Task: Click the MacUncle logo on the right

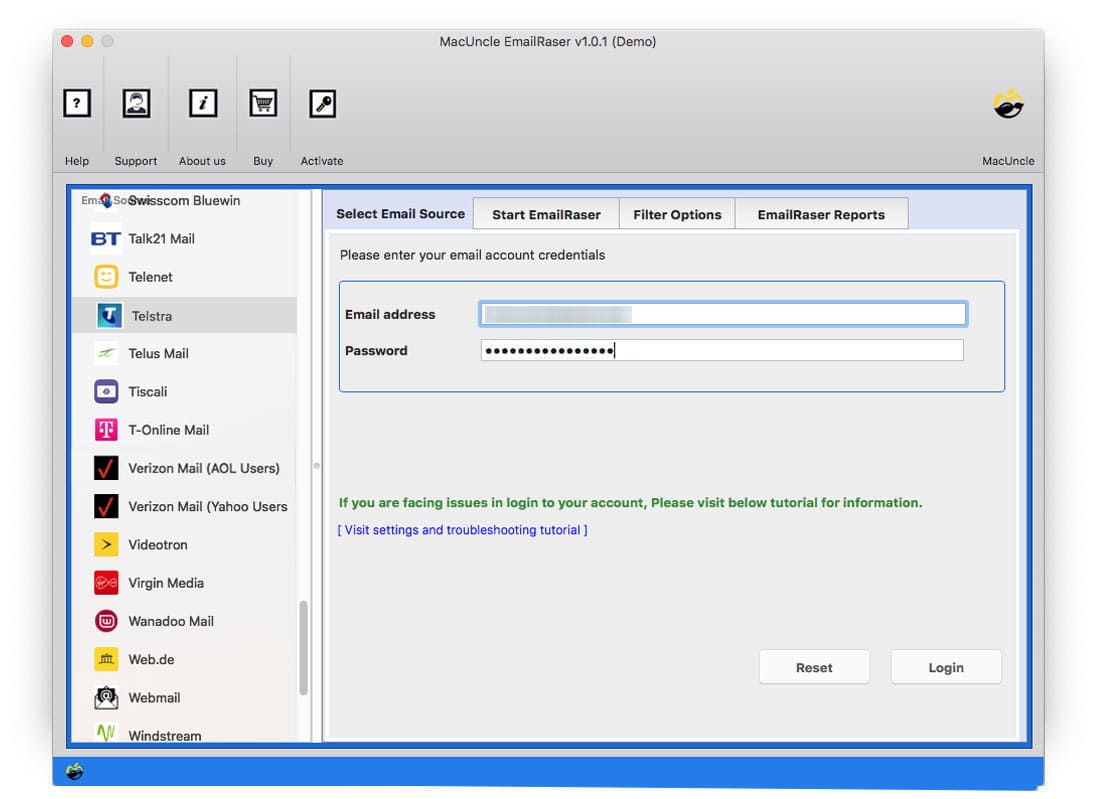Action: [1008, 103]
